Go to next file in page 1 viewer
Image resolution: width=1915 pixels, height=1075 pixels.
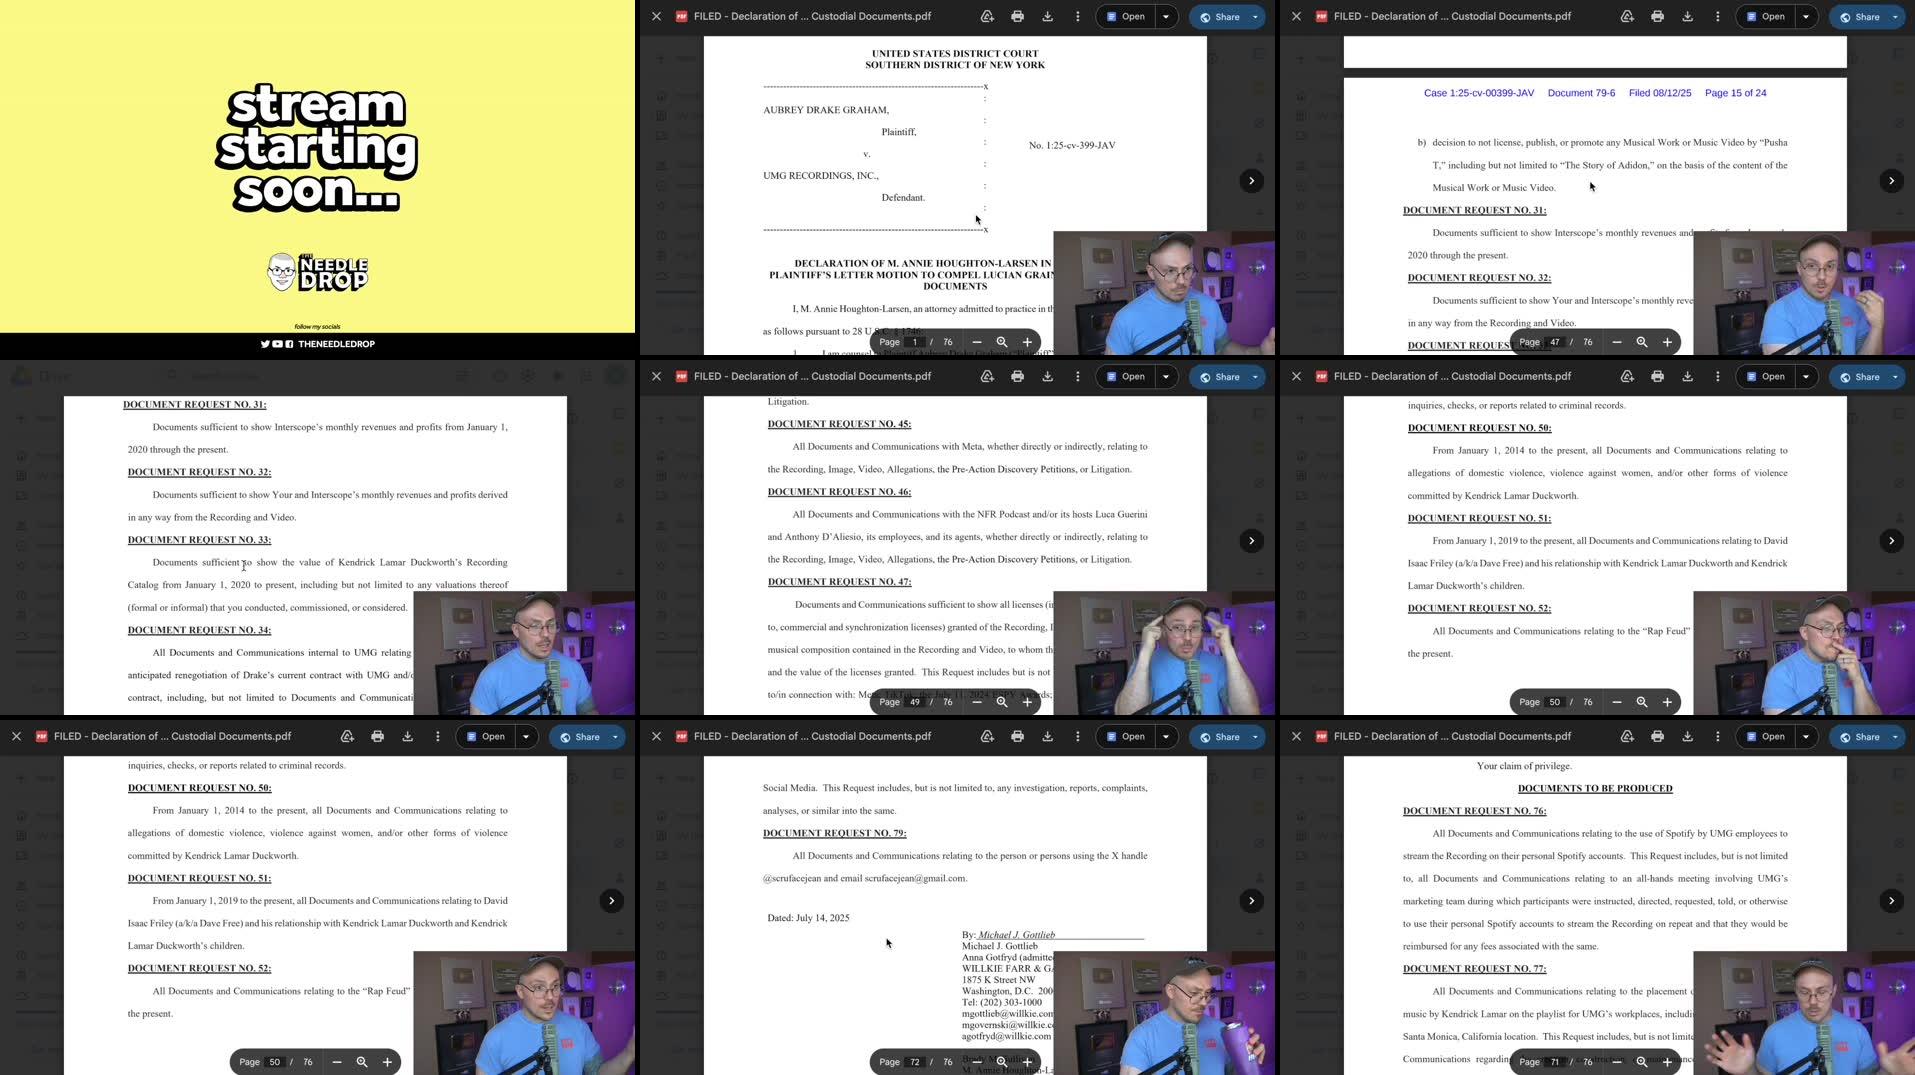click(x=1251, y=181)
